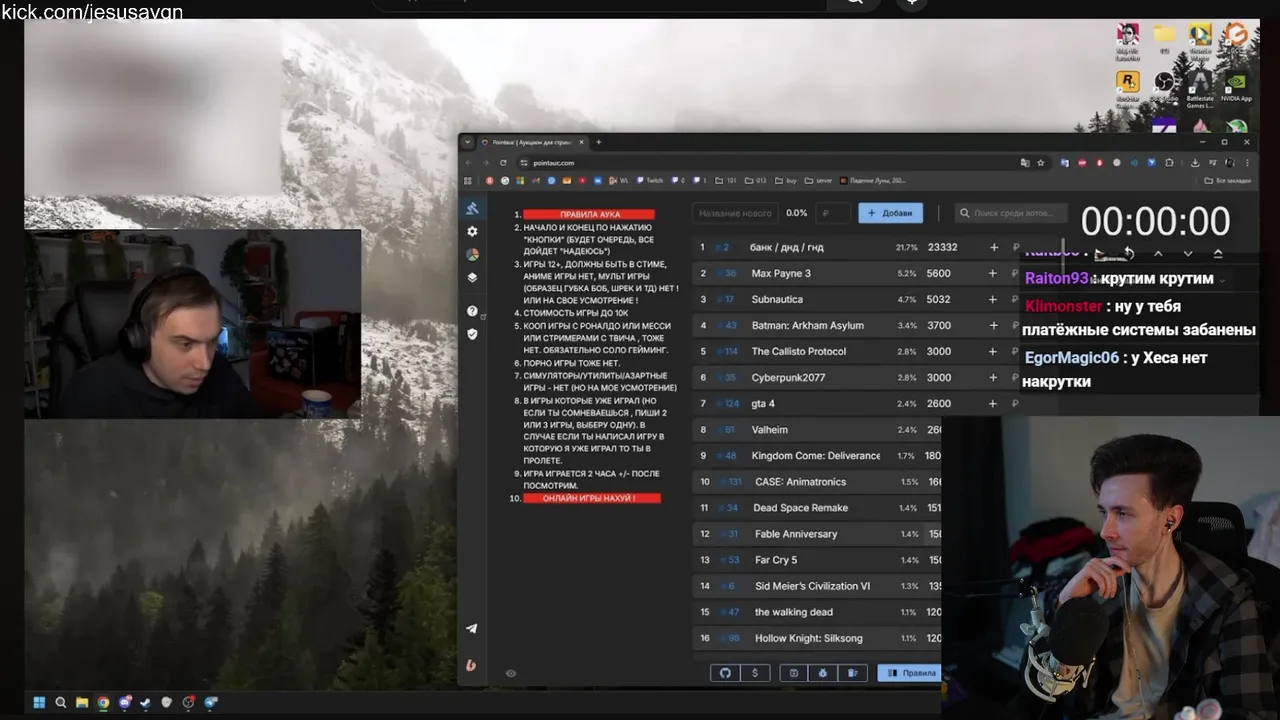Add points to банк / днд / гнд lot
The image size is (1280, 720).
[993, 247]
